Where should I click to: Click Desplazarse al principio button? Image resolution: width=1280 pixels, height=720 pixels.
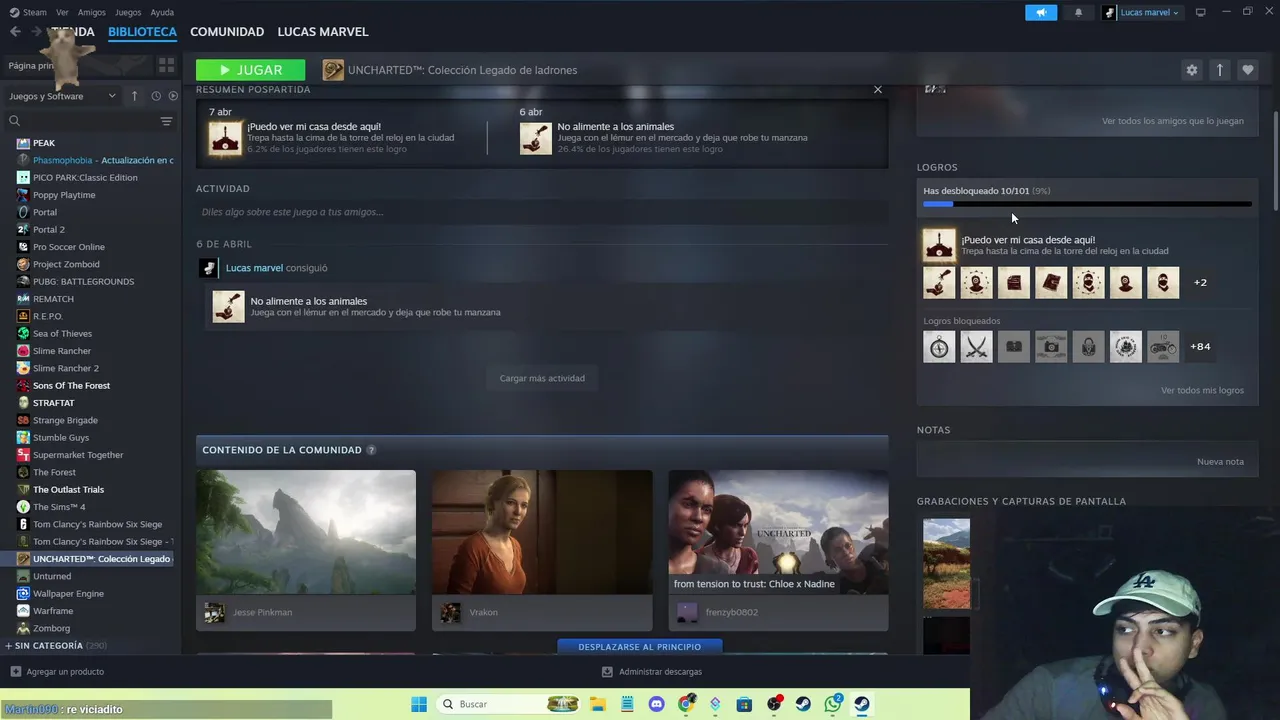pos(640,646)
